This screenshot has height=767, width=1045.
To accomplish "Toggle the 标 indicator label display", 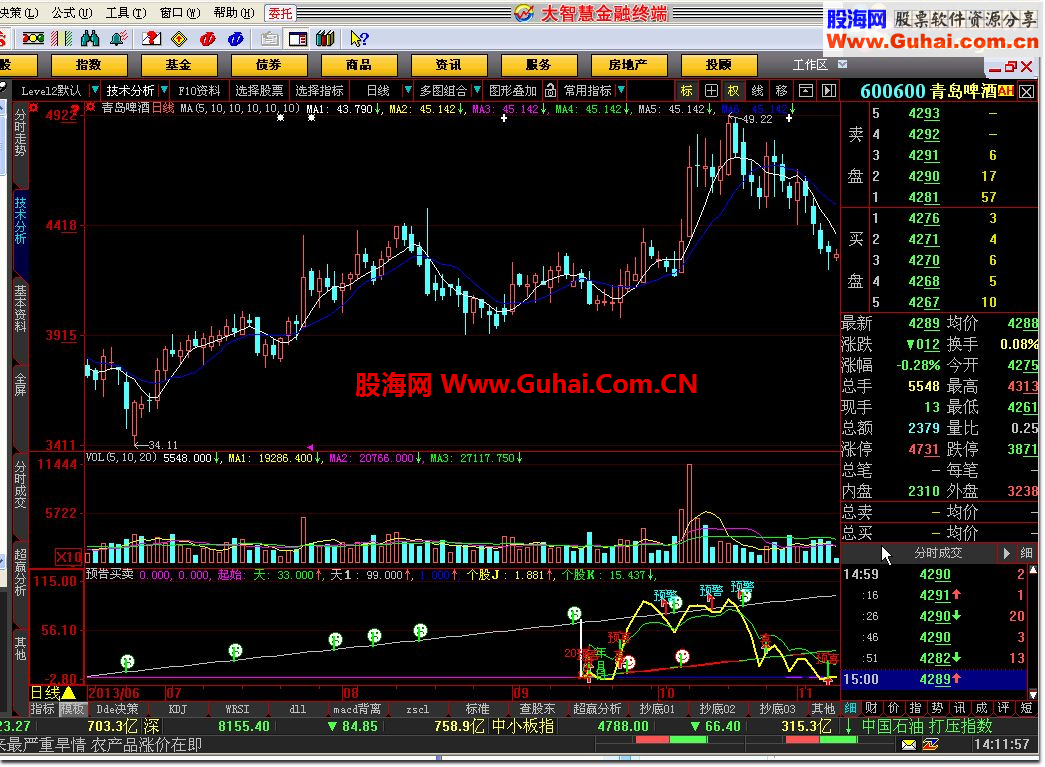I will [686, 90].
